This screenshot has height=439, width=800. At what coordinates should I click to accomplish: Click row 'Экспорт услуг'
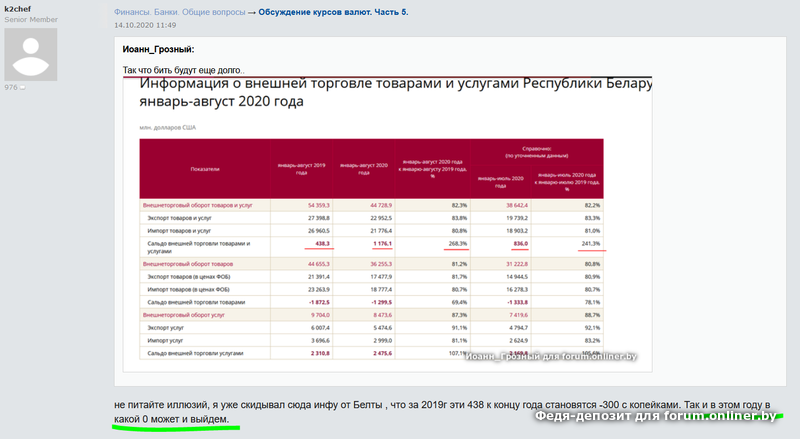(371, 328)
